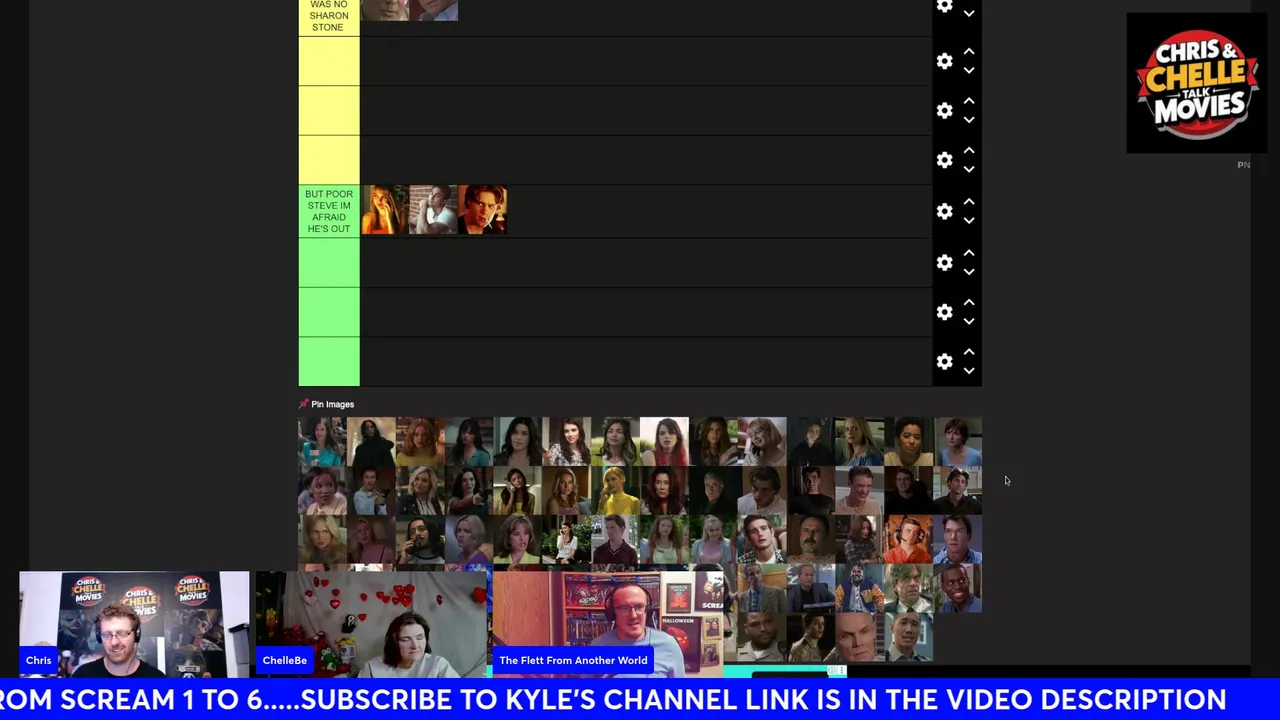The width and height of the screenshot is (1280, 720).
Task: Click Chris's webcam feed
Action: 134,625
